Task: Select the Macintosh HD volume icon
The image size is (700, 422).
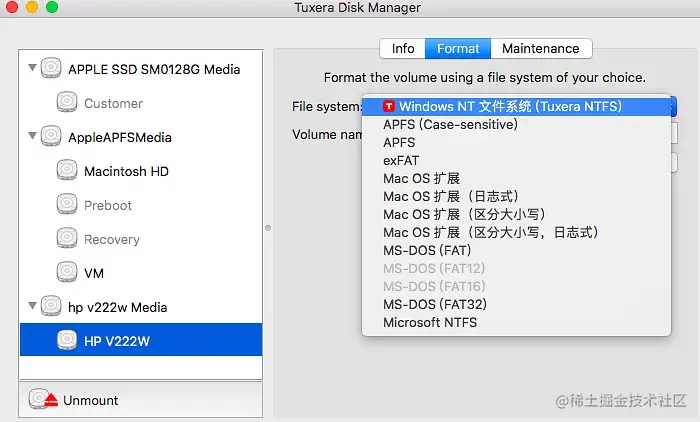Action: (x=67, y=170)
